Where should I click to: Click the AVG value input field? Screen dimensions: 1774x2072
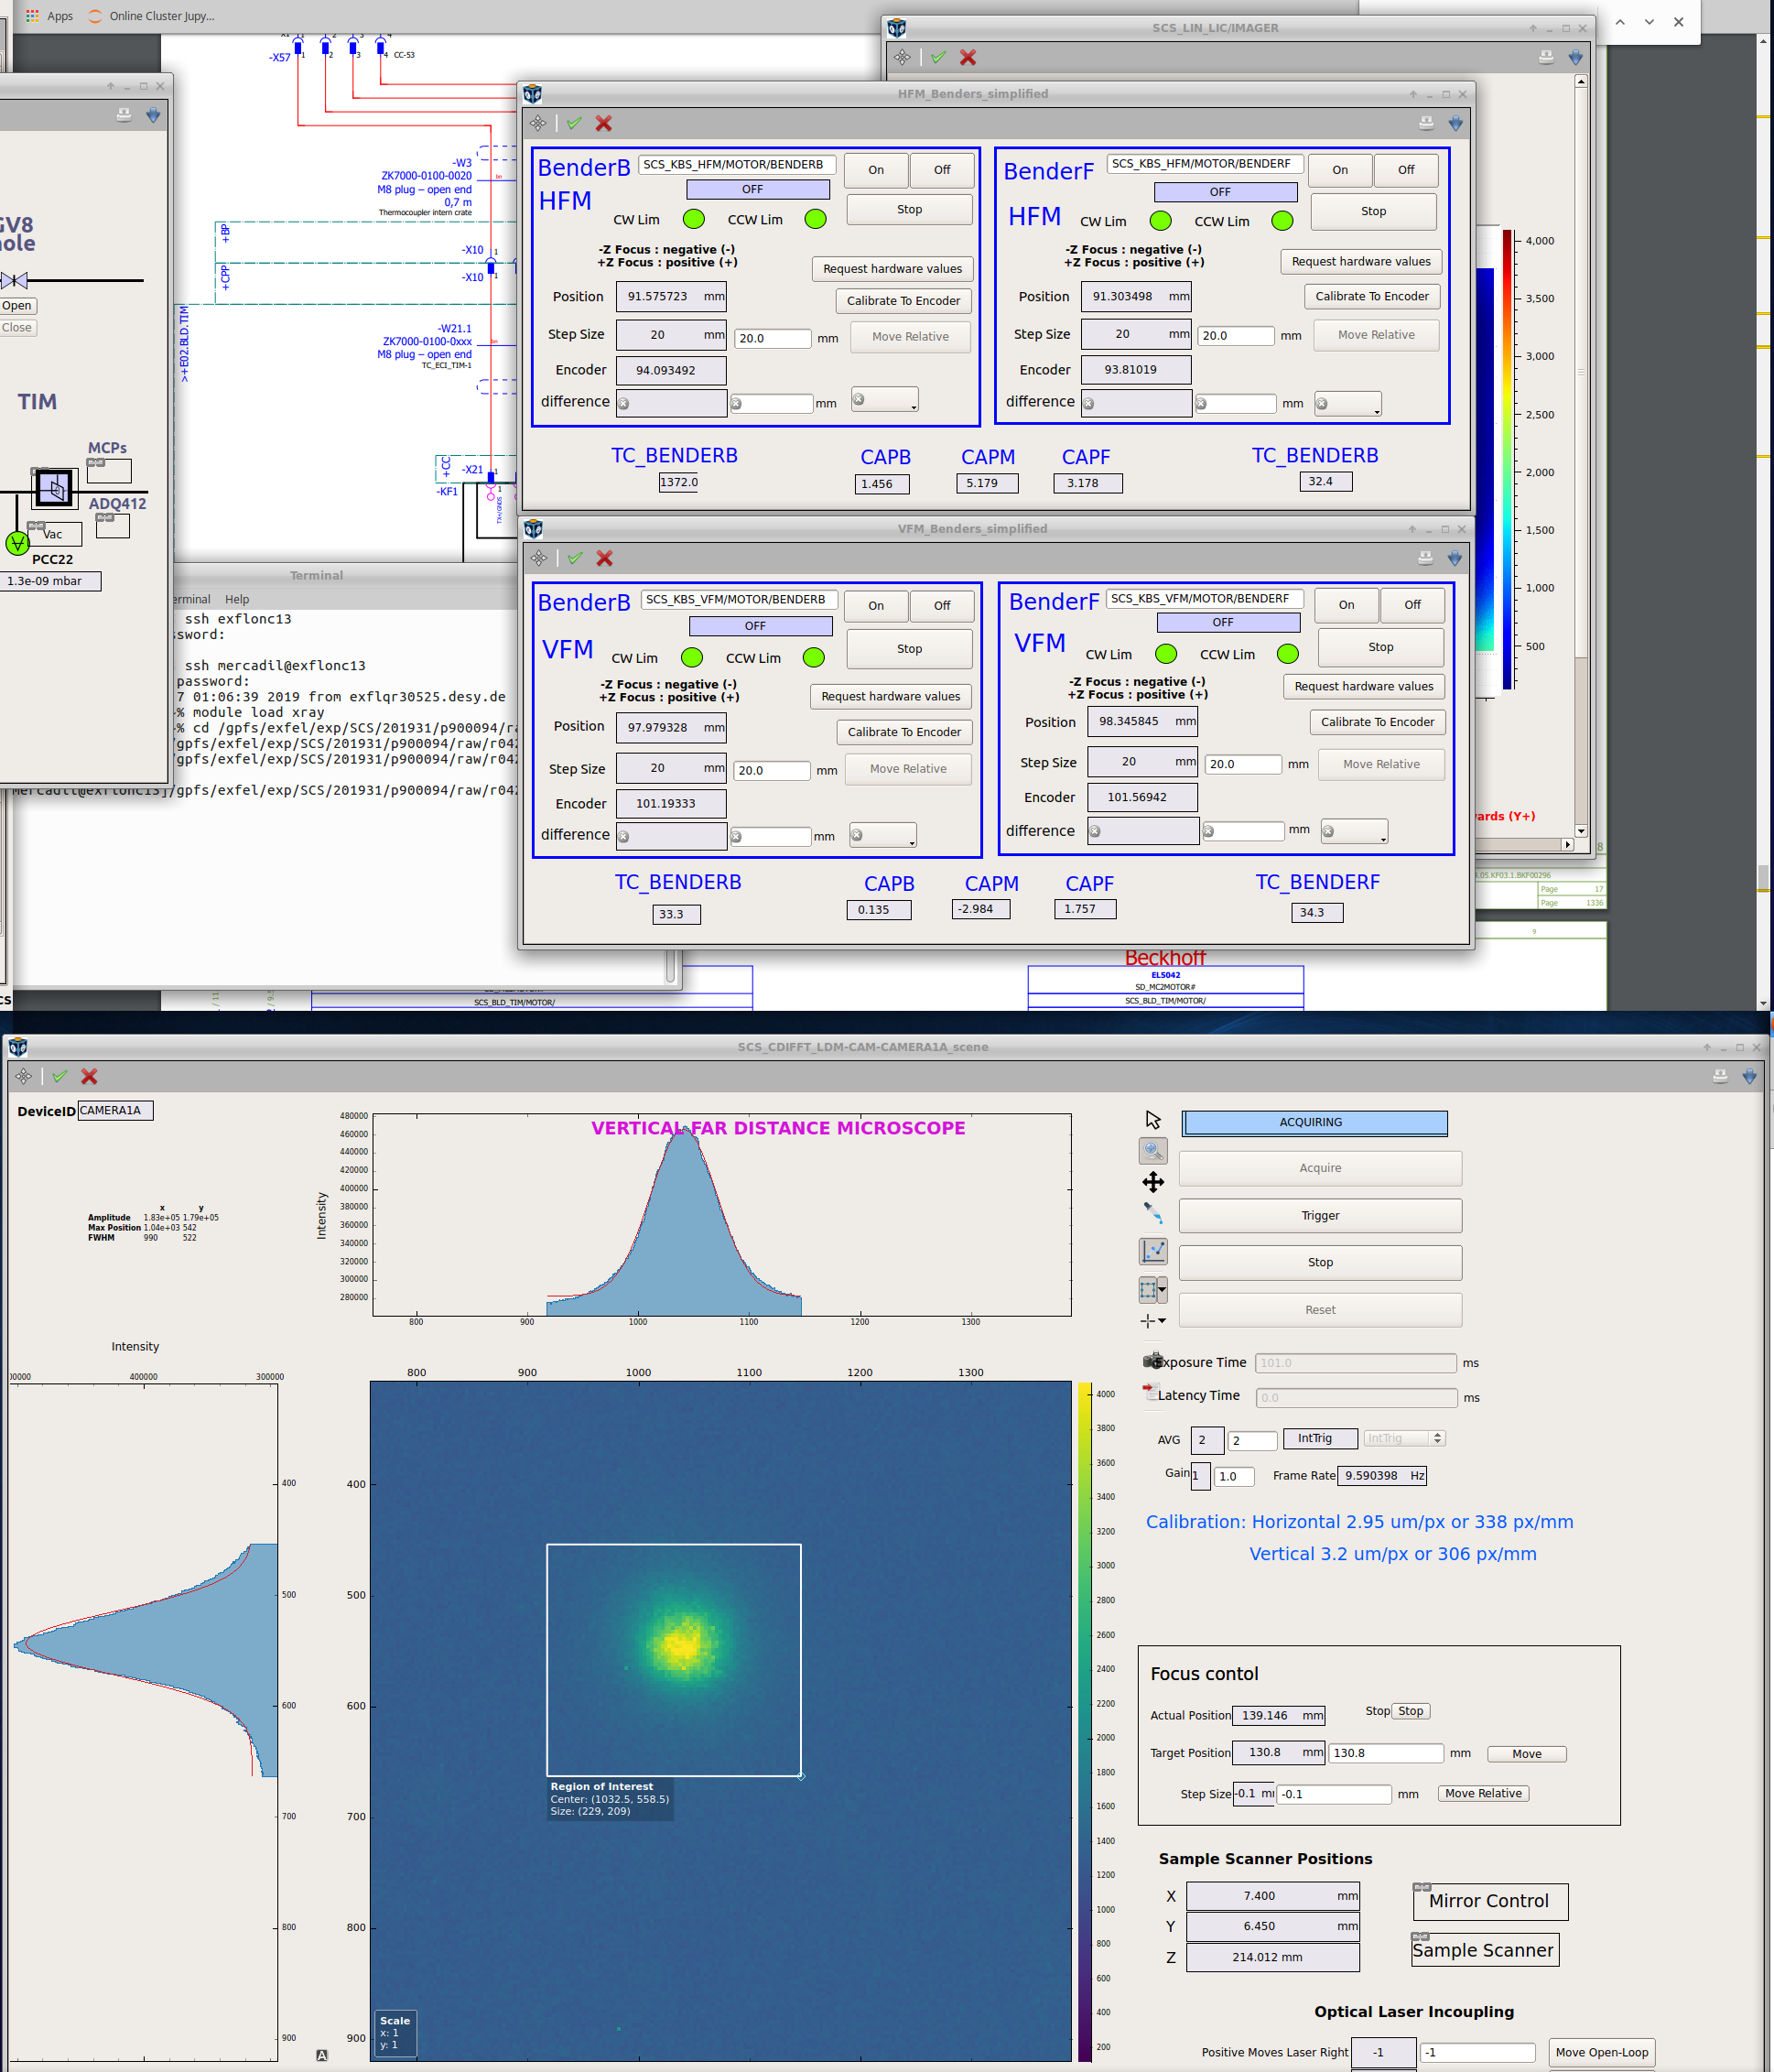[x=1252, y=1441]
